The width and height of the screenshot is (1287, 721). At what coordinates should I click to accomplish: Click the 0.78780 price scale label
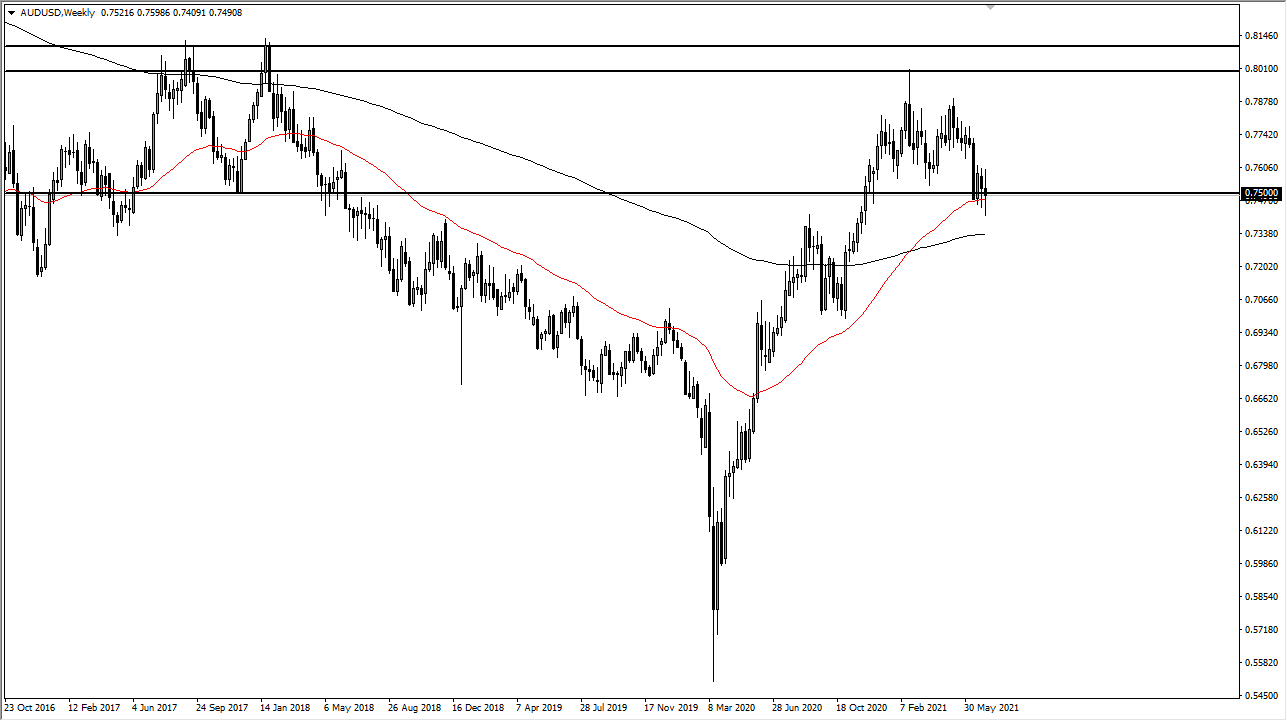(1262, 104)
